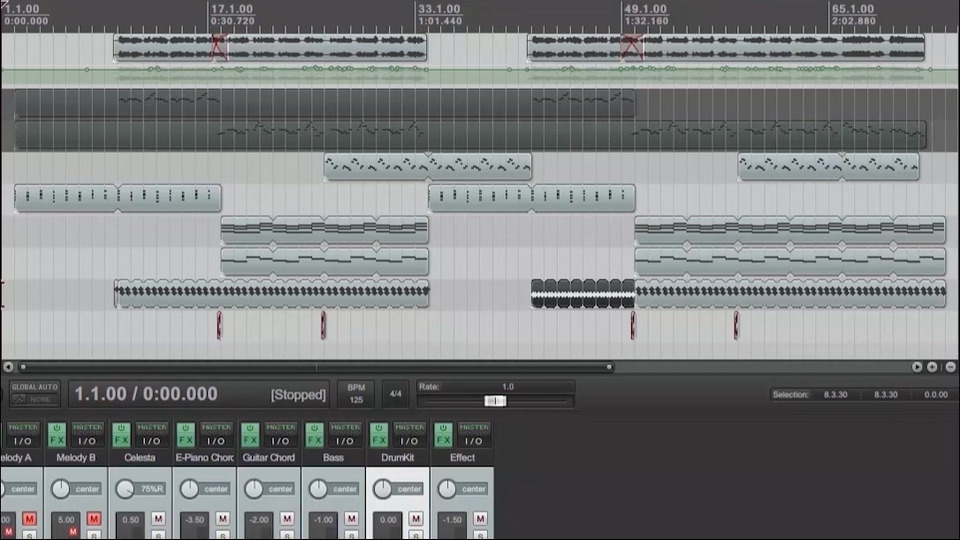Select the dark DrumKit fill clip
The width and height of the screenshot is (960, 540).
click(x=583, y=293)
